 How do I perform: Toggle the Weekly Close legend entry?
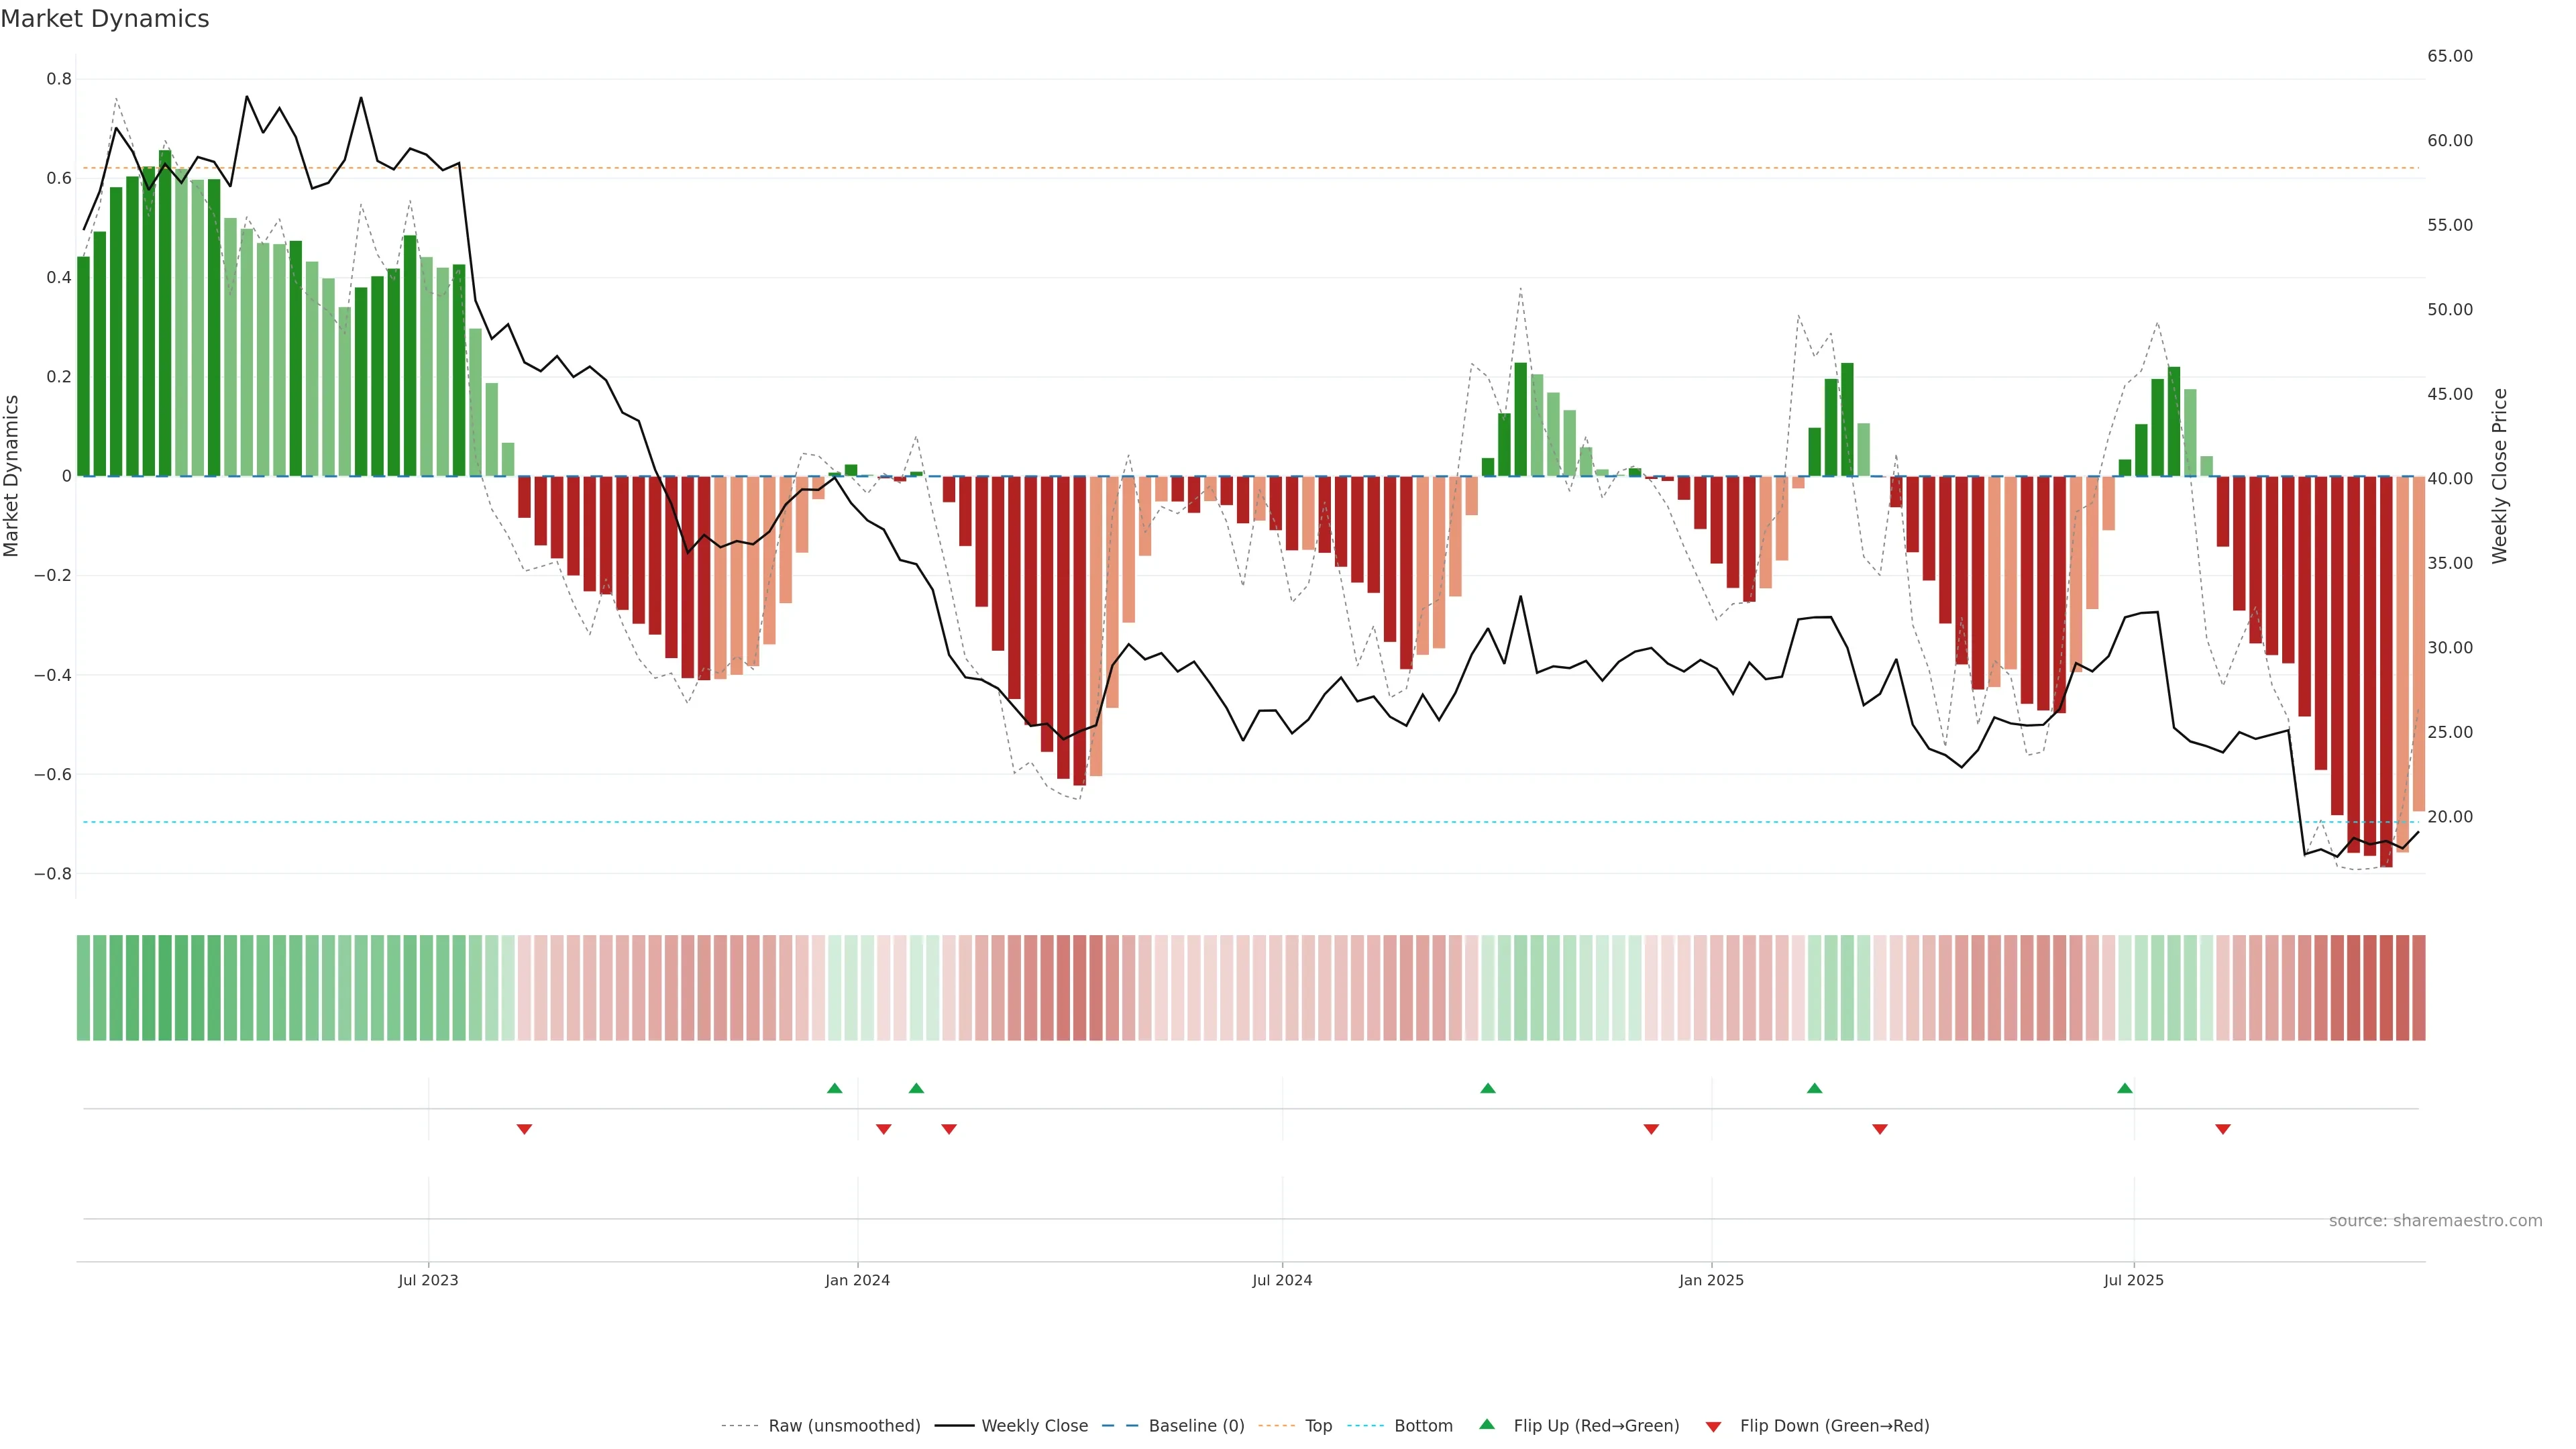coord(1034,1426)
